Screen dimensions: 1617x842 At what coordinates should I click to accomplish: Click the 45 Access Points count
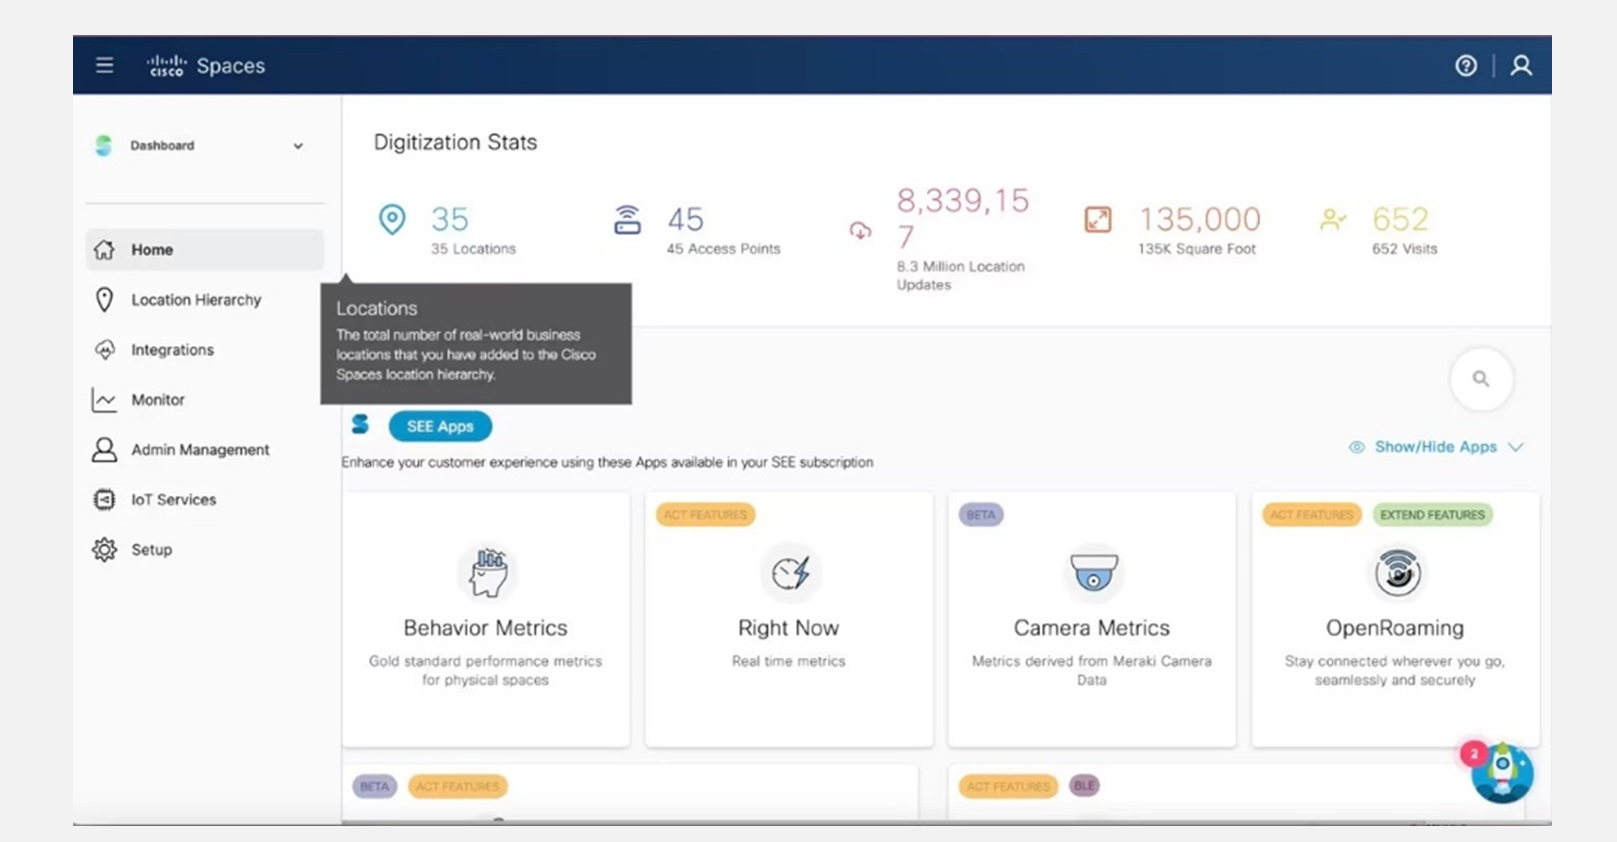pyautogui.click(x=686, y=219)
